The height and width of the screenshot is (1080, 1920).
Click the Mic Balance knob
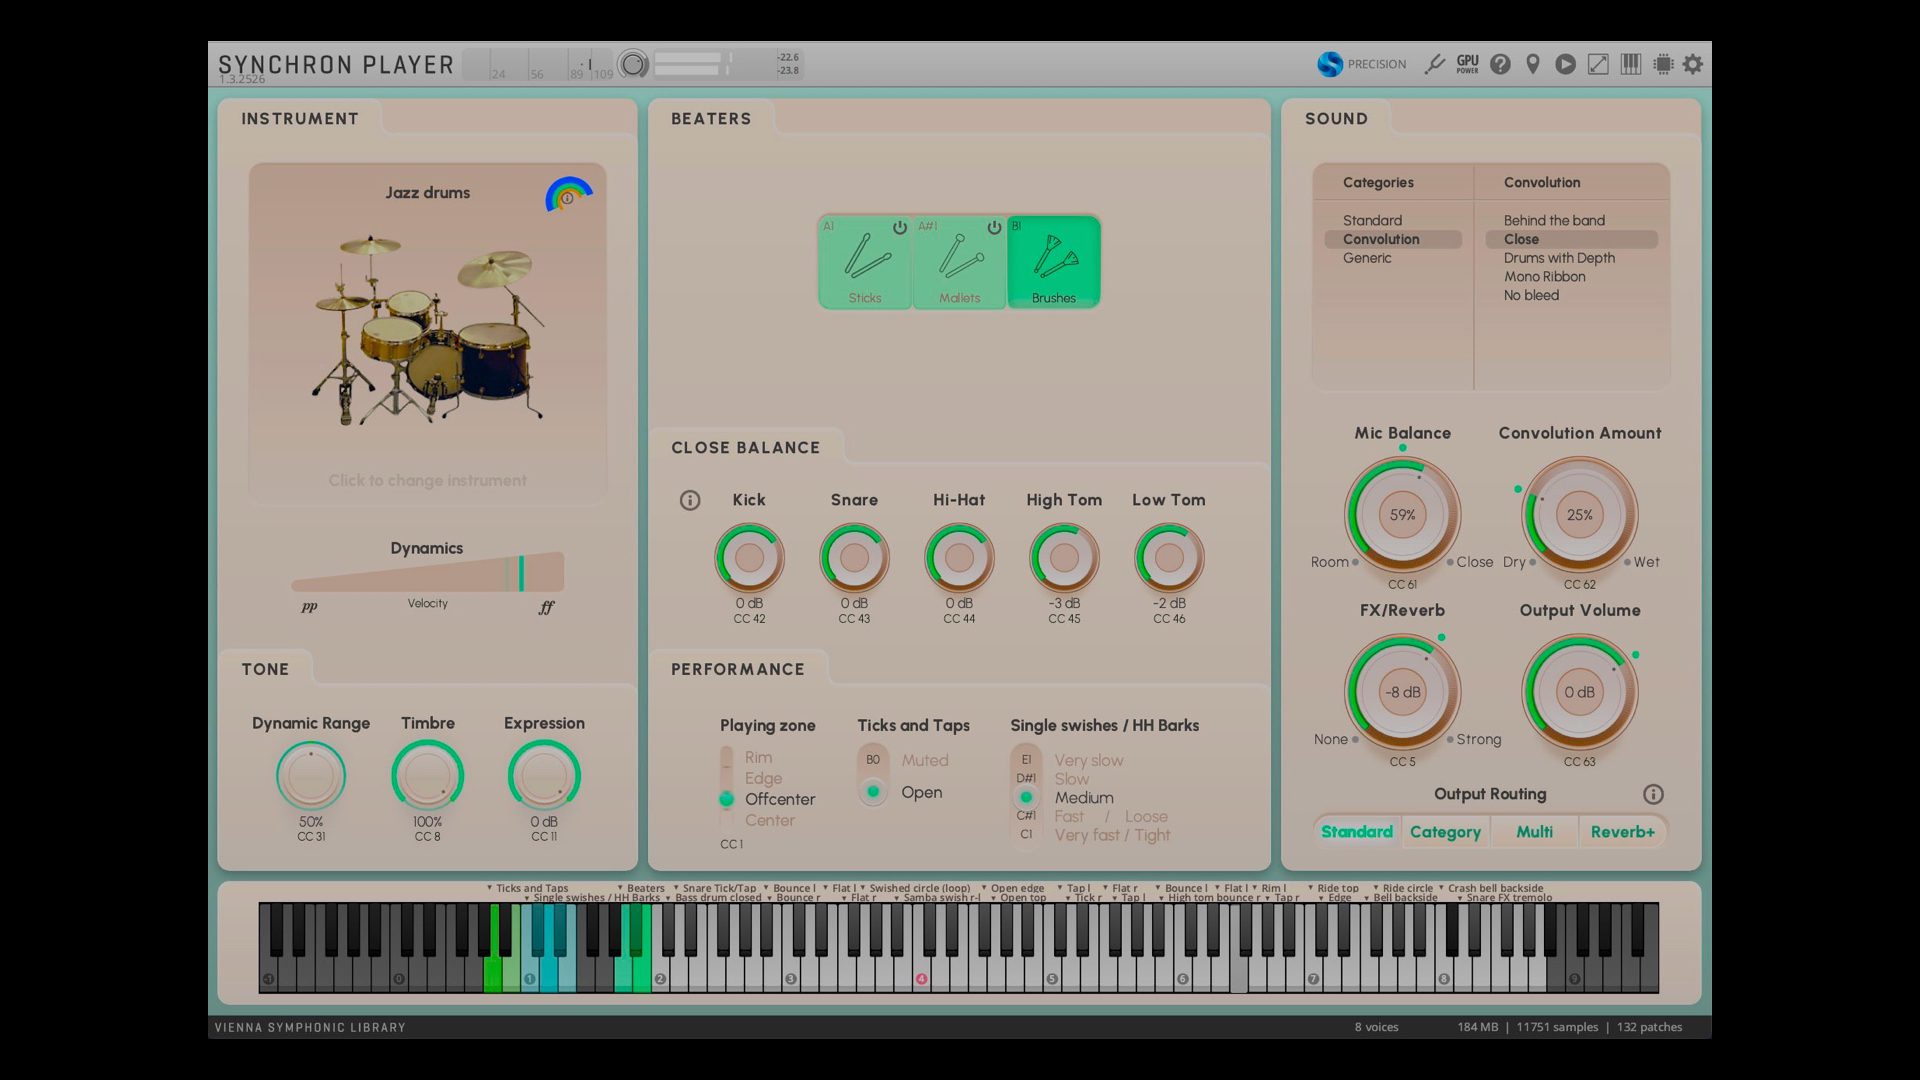(x=1402, y=515)
